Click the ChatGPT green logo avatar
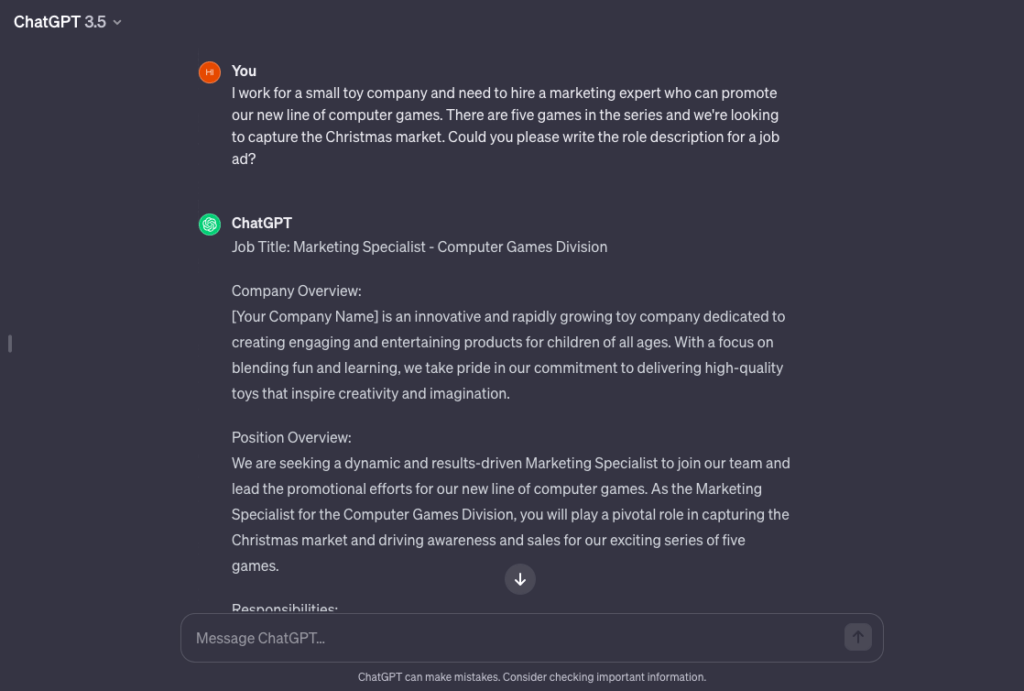The image size is (1024, 691). (x=208, y=224)
